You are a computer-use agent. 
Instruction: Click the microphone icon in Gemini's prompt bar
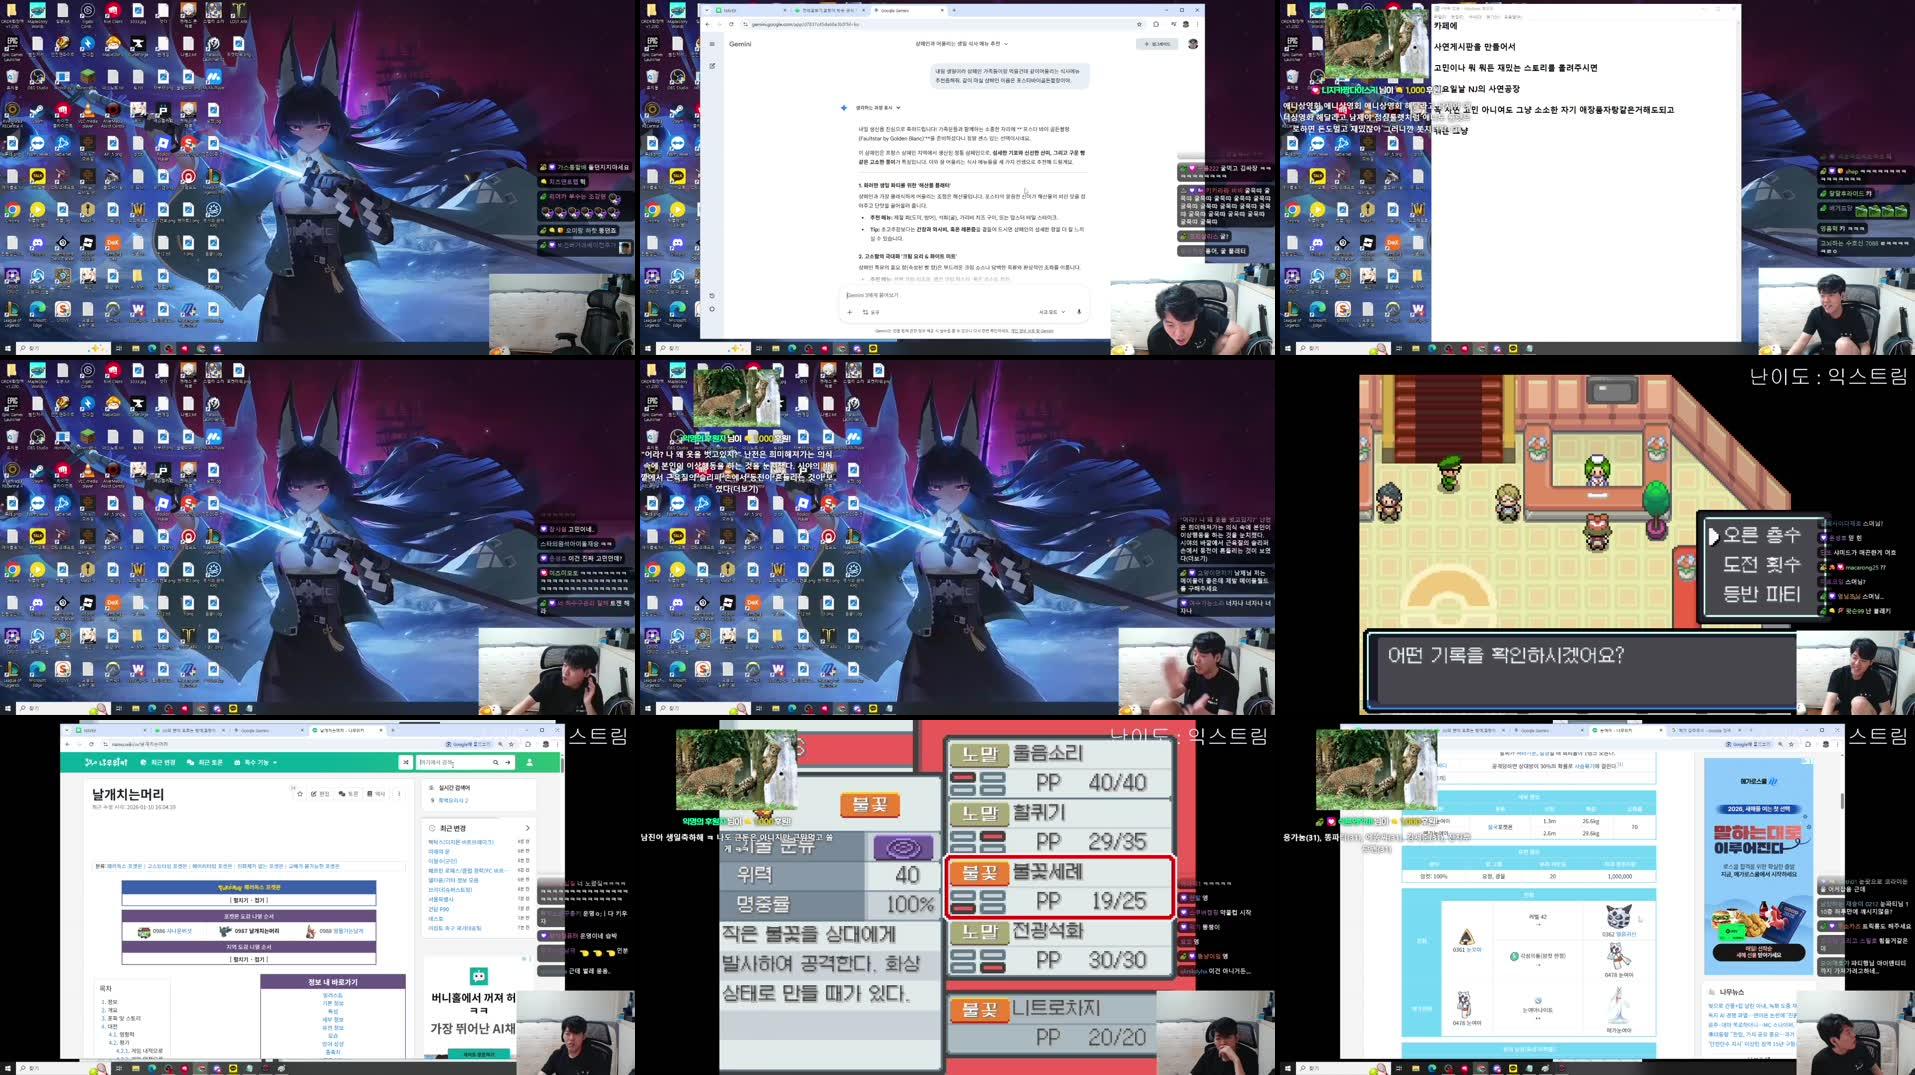tap(1079, 312)
